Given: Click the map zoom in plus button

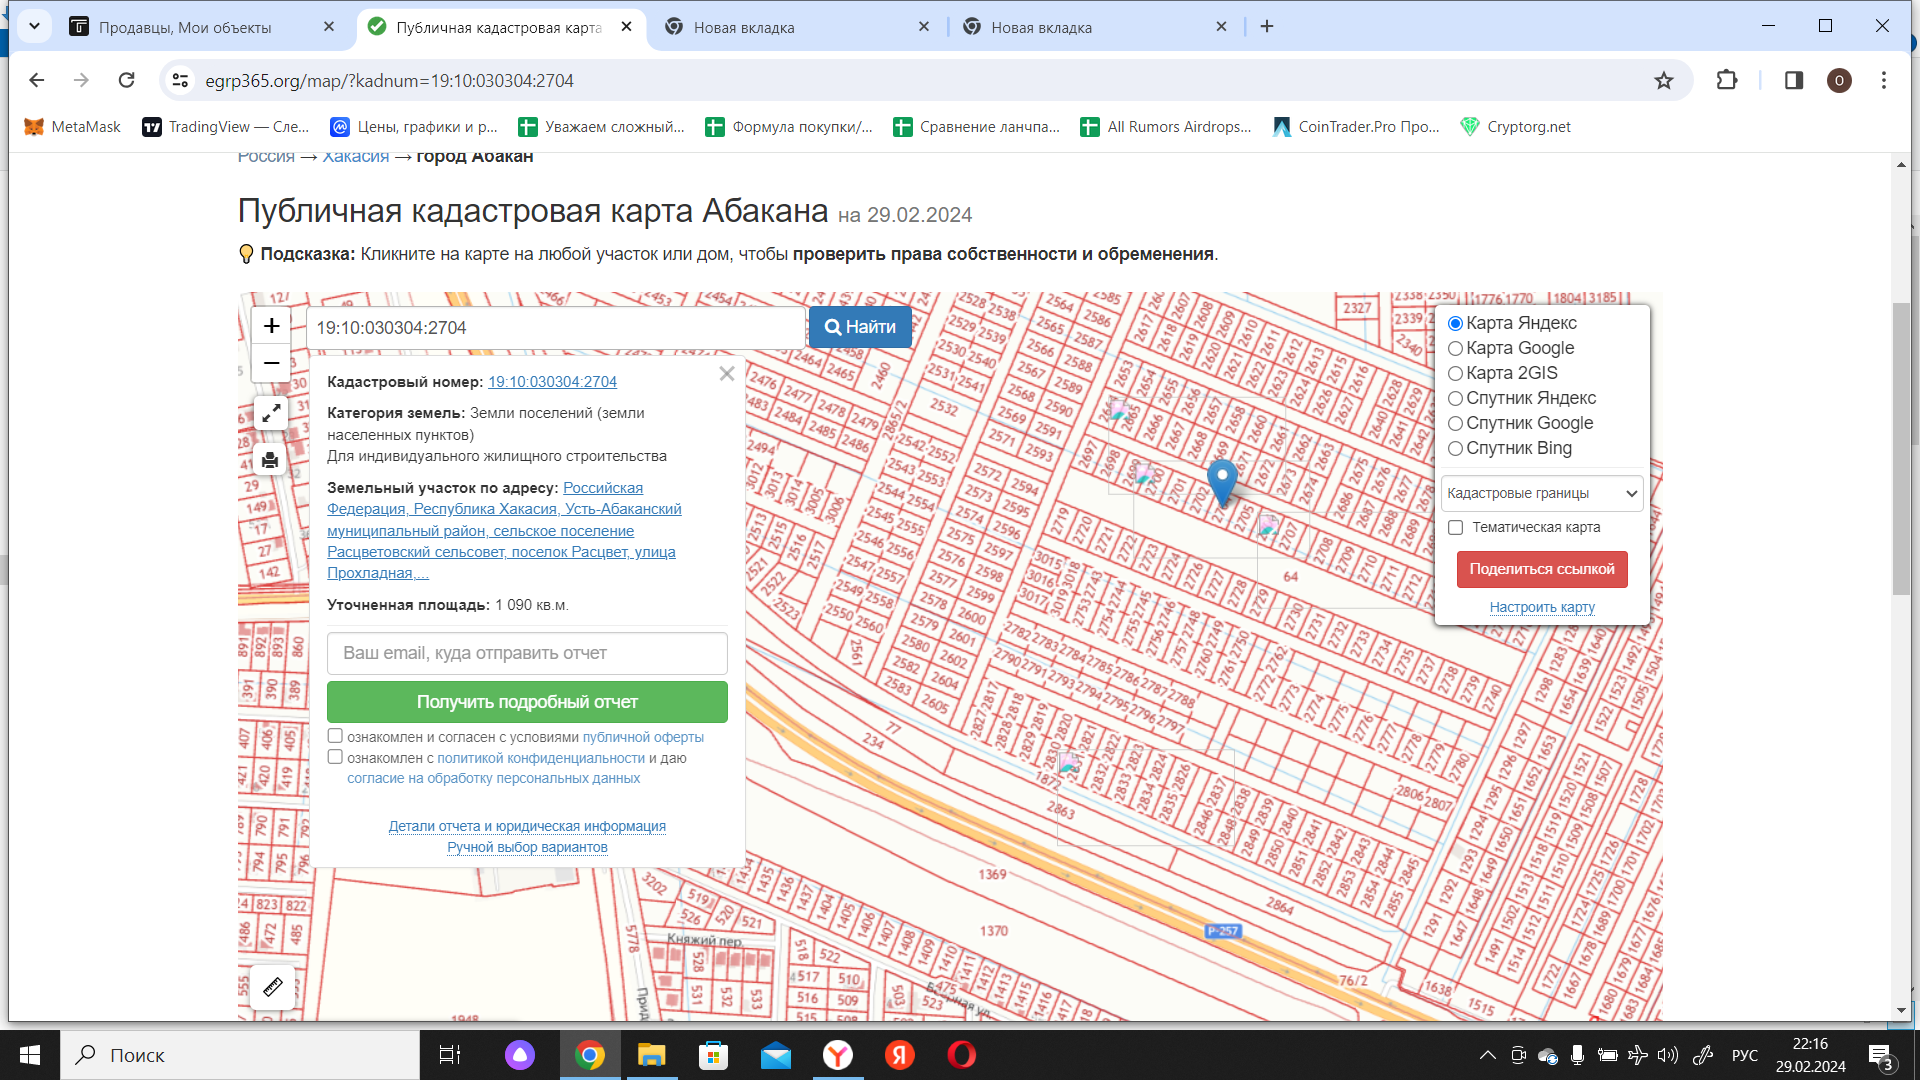Looking at the screenshot, I should tap(271, 326).
